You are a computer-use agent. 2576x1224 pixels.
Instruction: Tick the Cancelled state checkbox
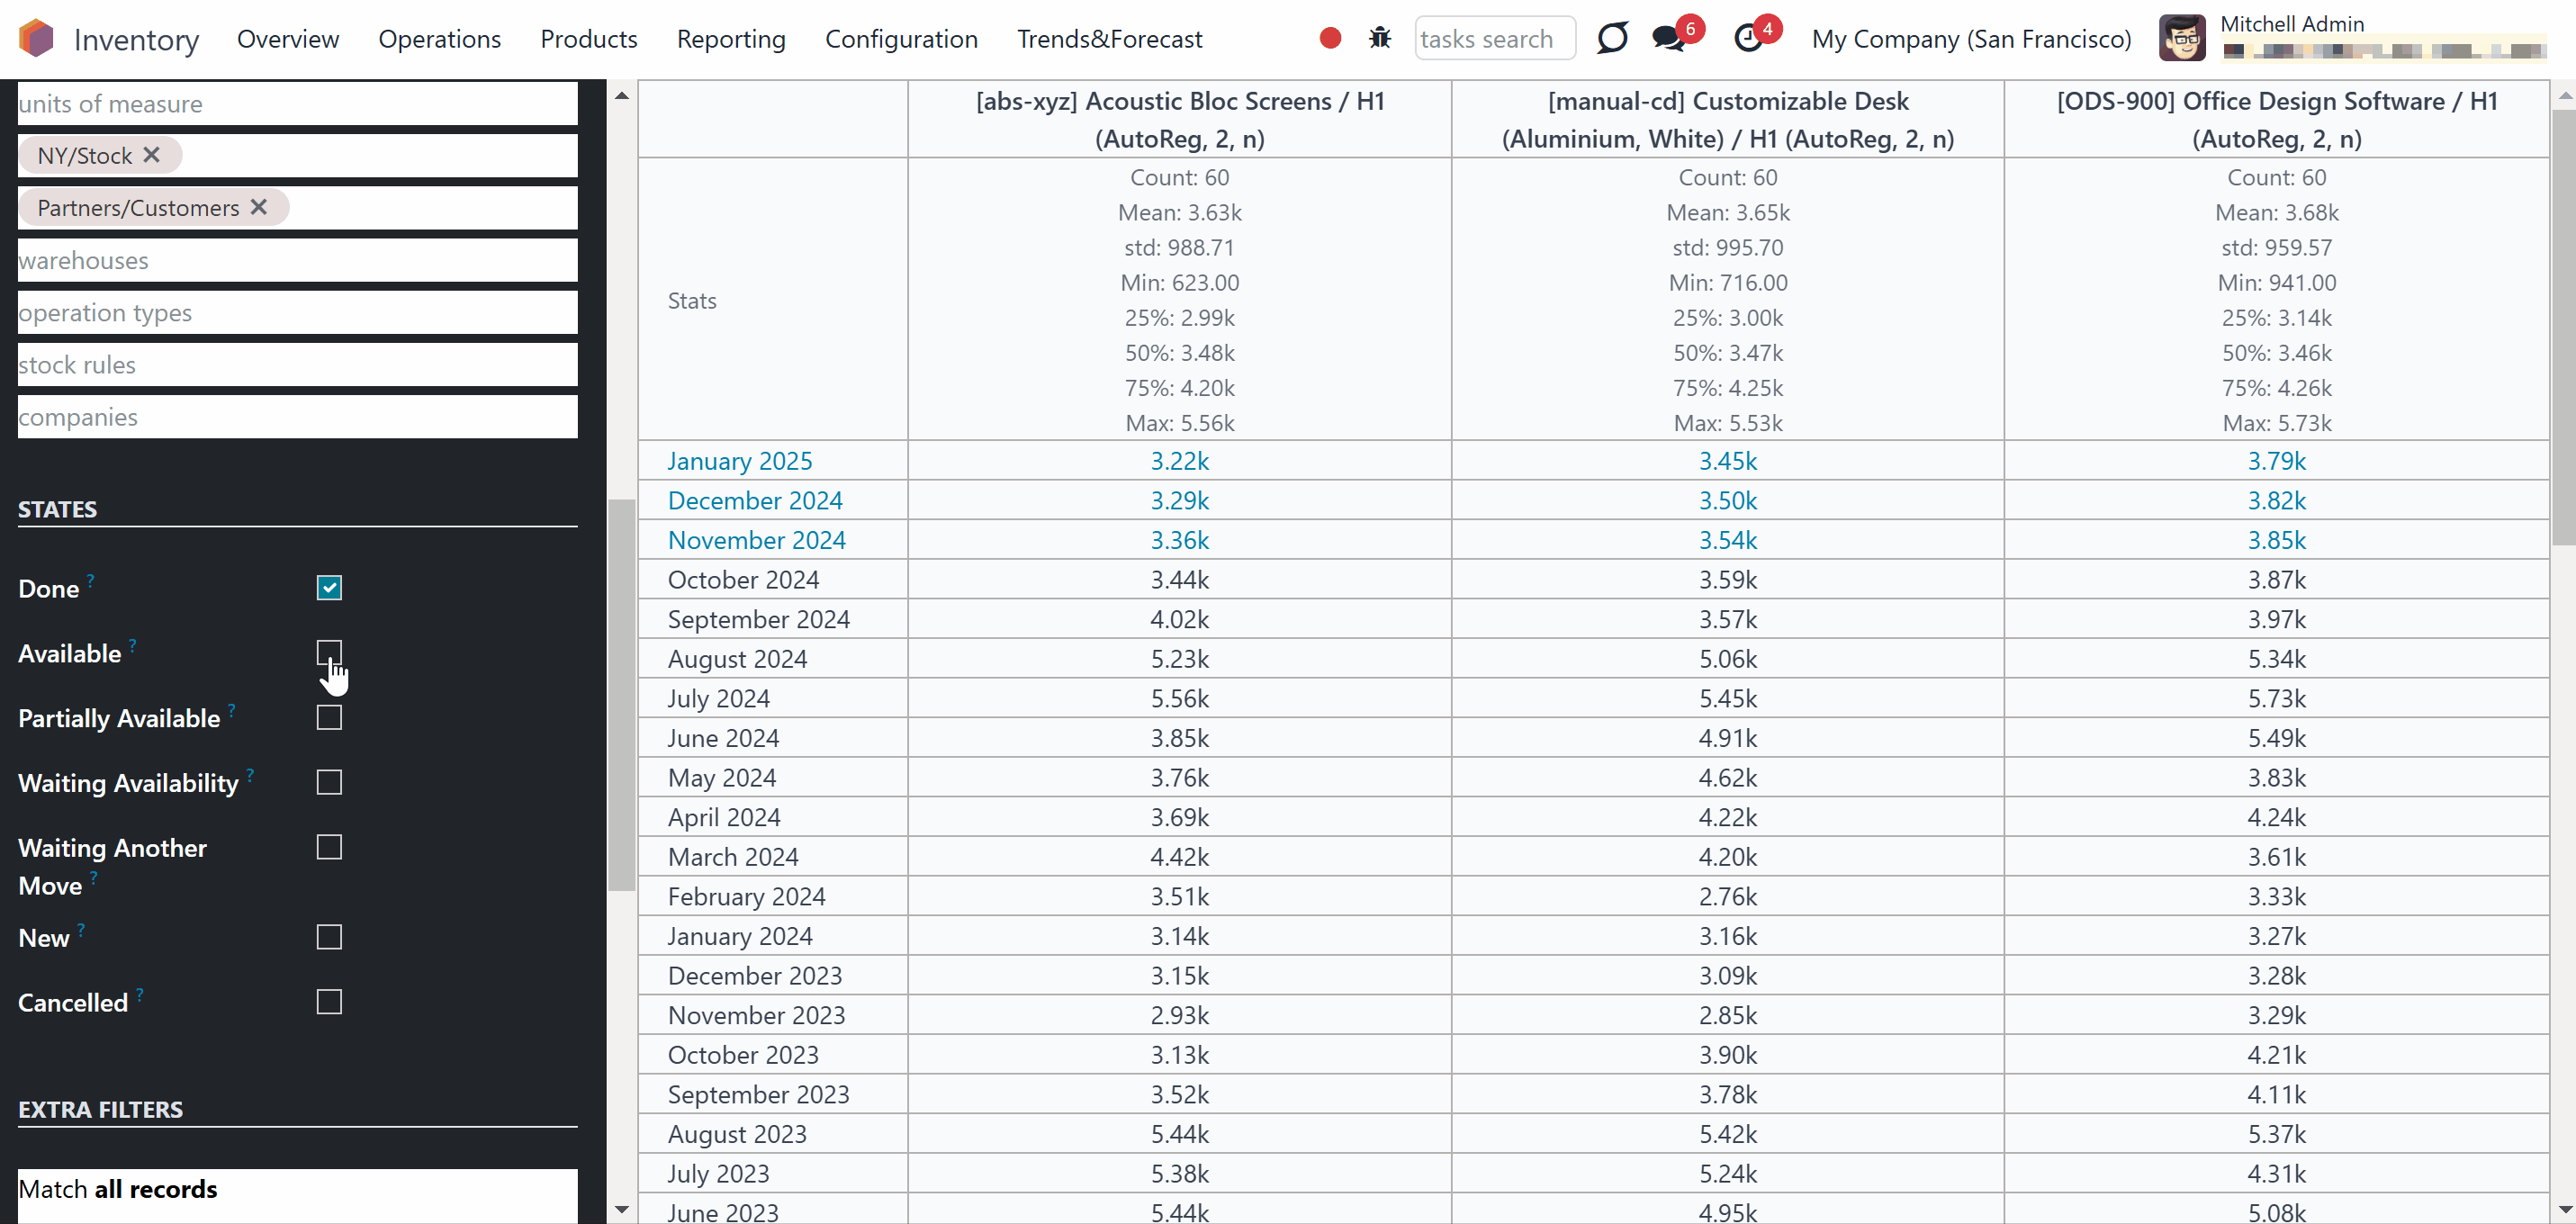pyautogui.click(x=329, y=1002)
